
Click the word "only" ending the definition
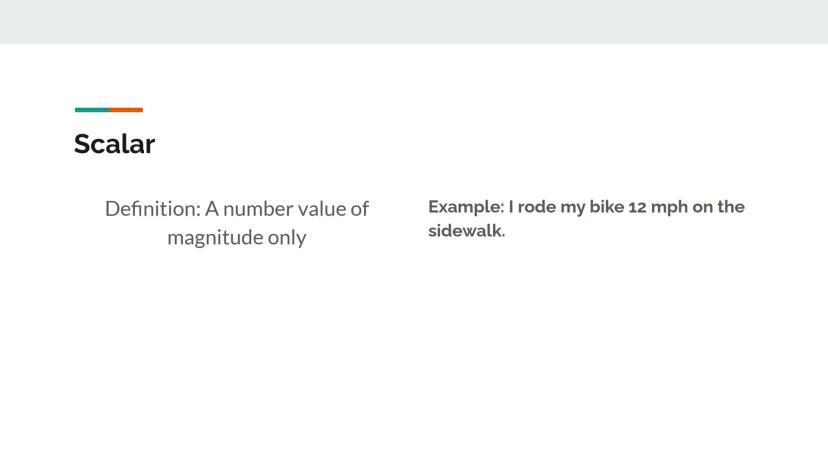286,238
